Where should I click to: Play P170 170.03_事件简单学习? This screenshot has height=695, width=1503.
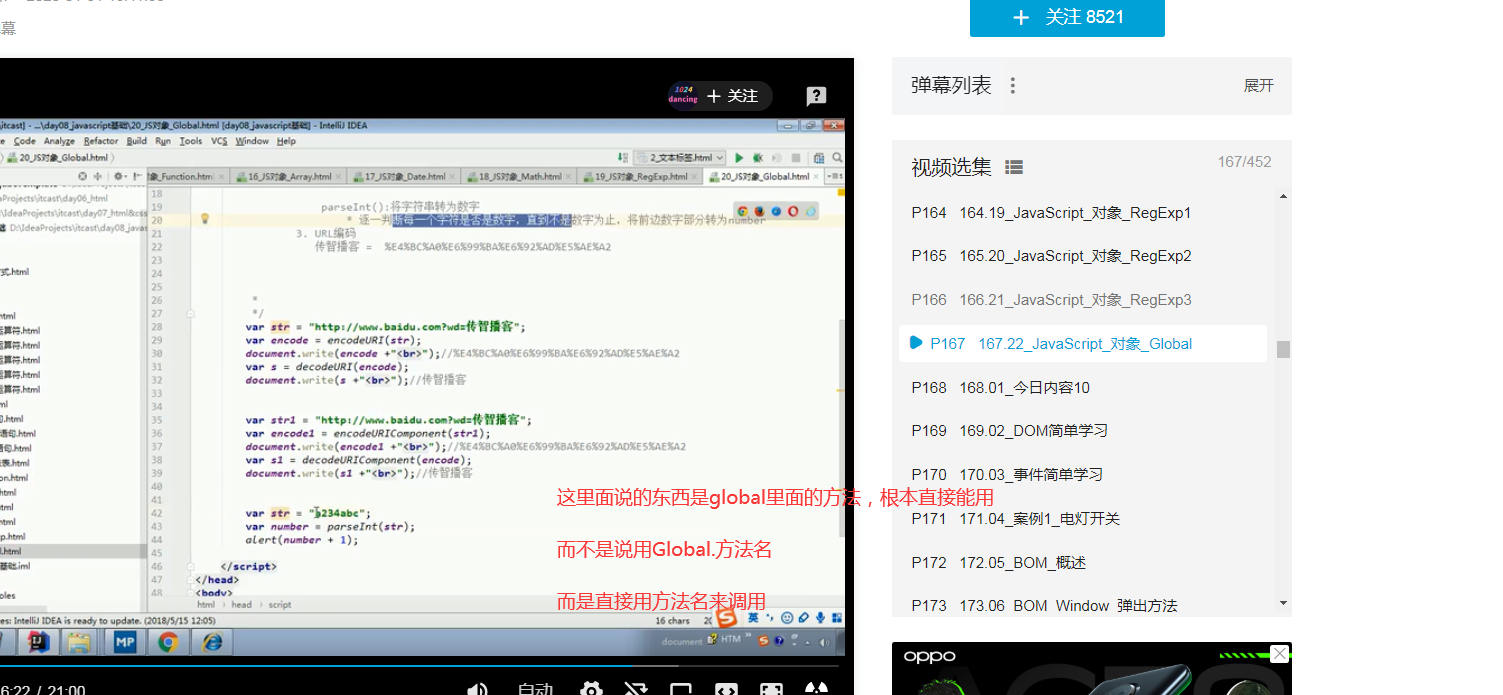[x=1082, y=475]
